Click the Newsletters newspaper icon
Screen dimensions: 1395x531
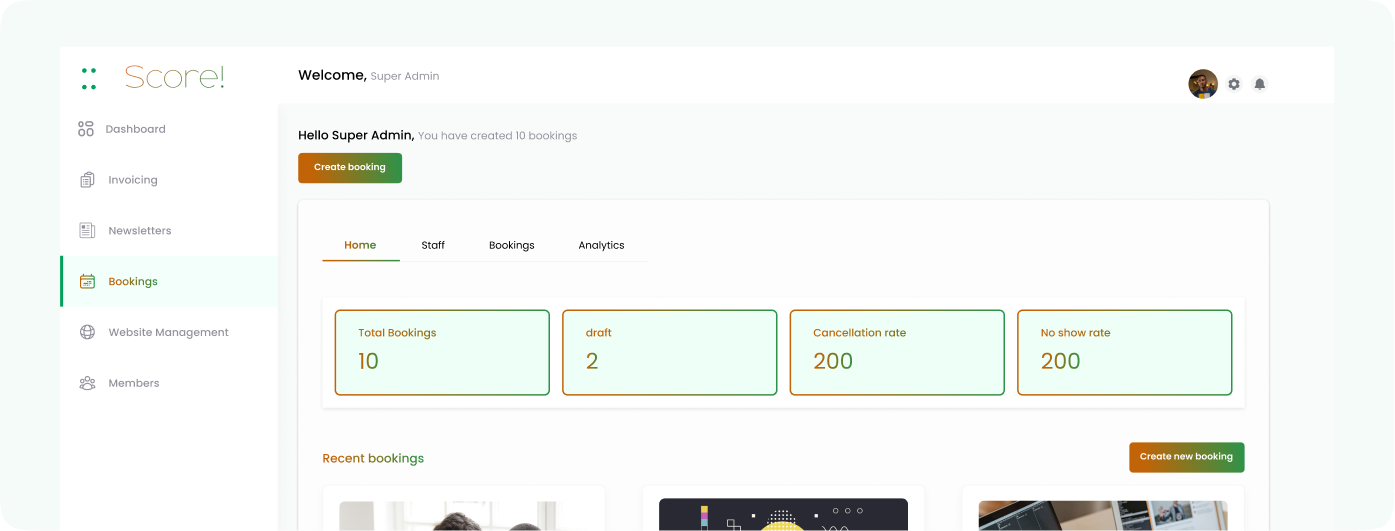87,231
